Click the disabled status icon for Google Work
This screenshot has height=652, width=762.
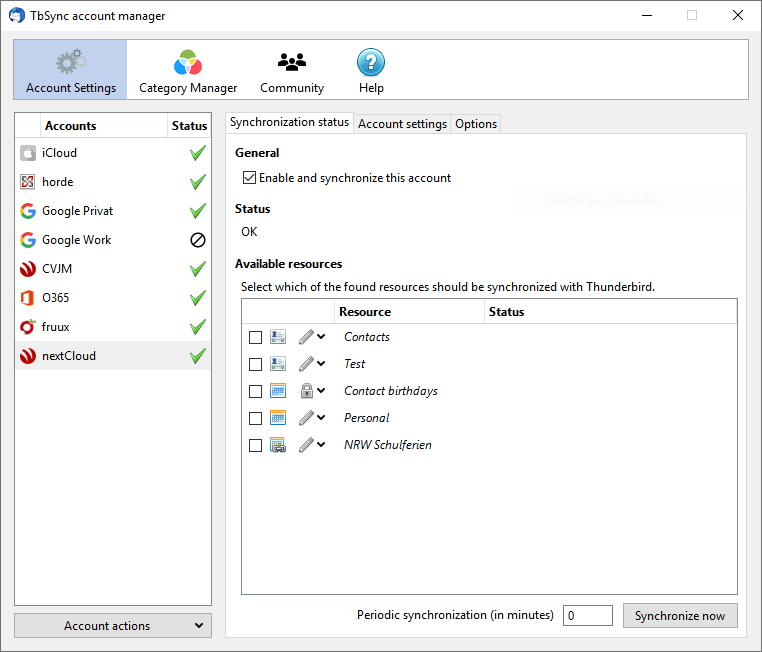[x=198, y=240]
